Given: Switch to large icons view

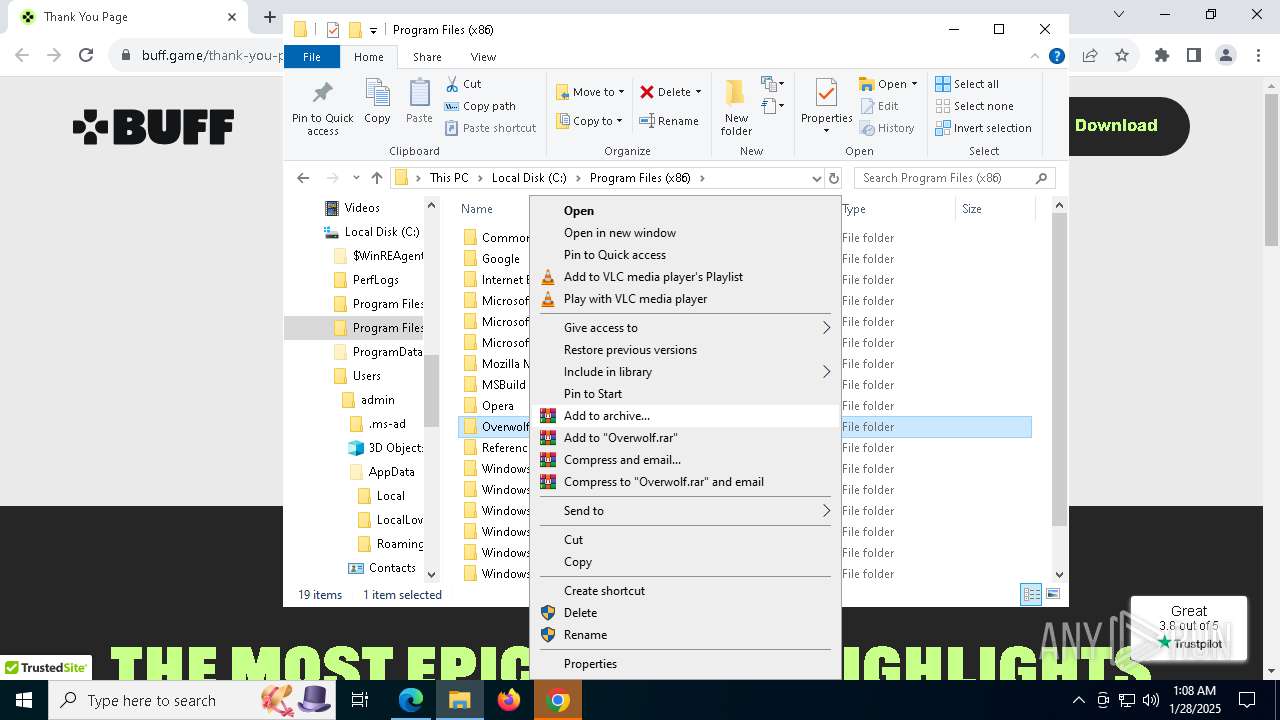Looking at the screenshot, I should pos(1053,594).
